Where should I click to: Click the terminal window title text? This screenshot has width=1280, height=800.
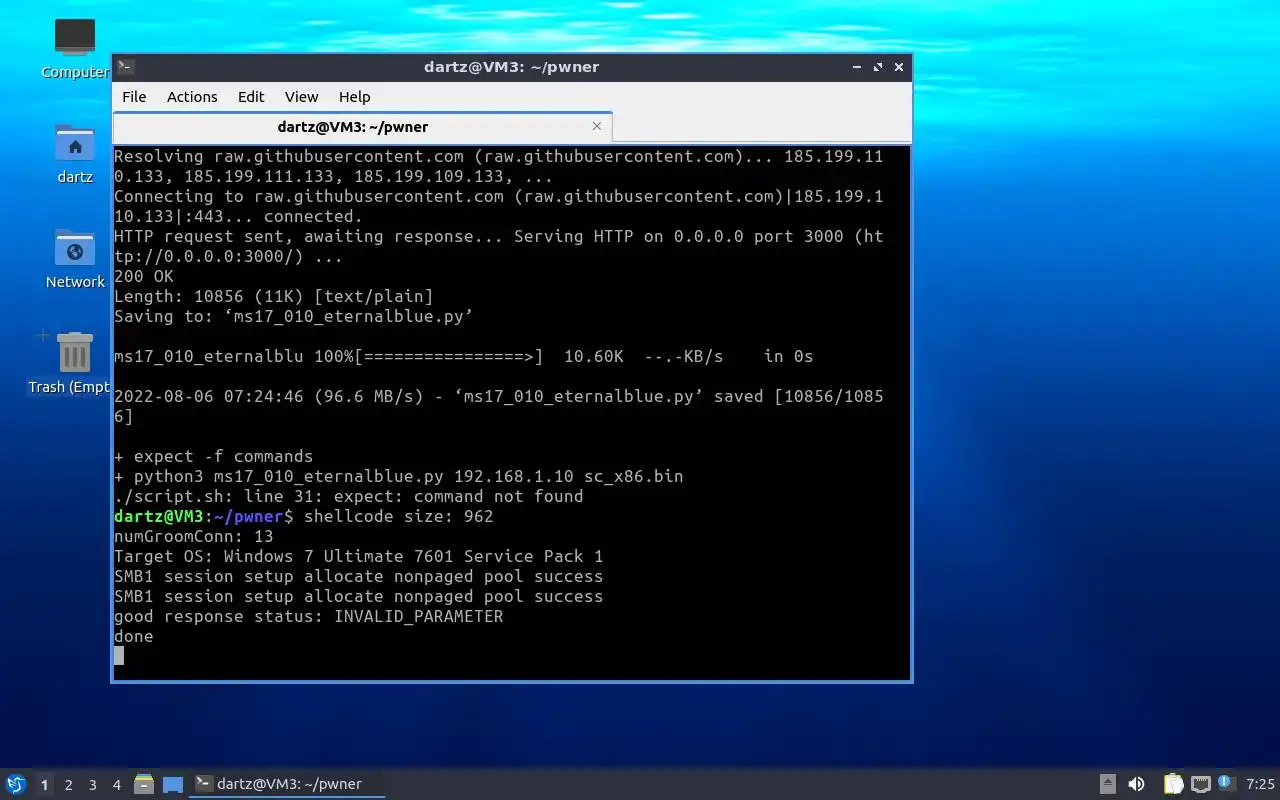pyautogui.click(x=511, y=67)
